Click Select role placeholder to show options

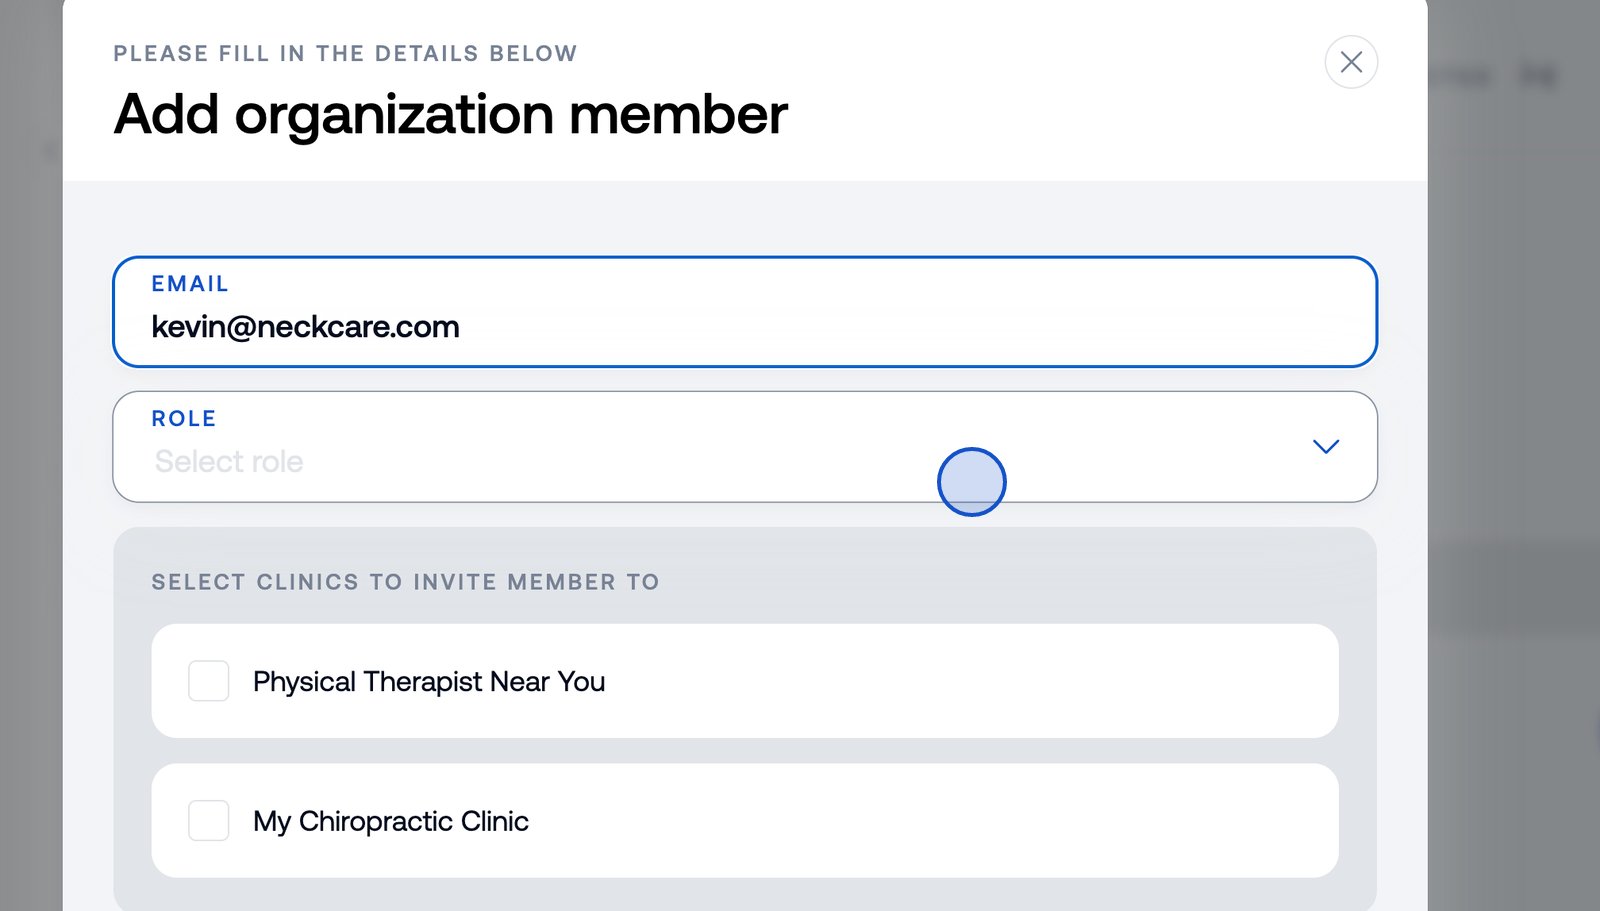[x=230, y=461]
